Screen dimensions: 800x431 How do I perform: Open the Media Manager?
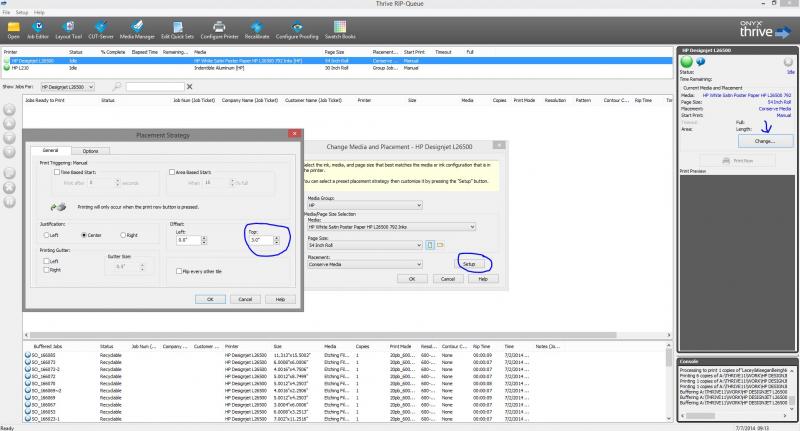[x=137, y=30]
